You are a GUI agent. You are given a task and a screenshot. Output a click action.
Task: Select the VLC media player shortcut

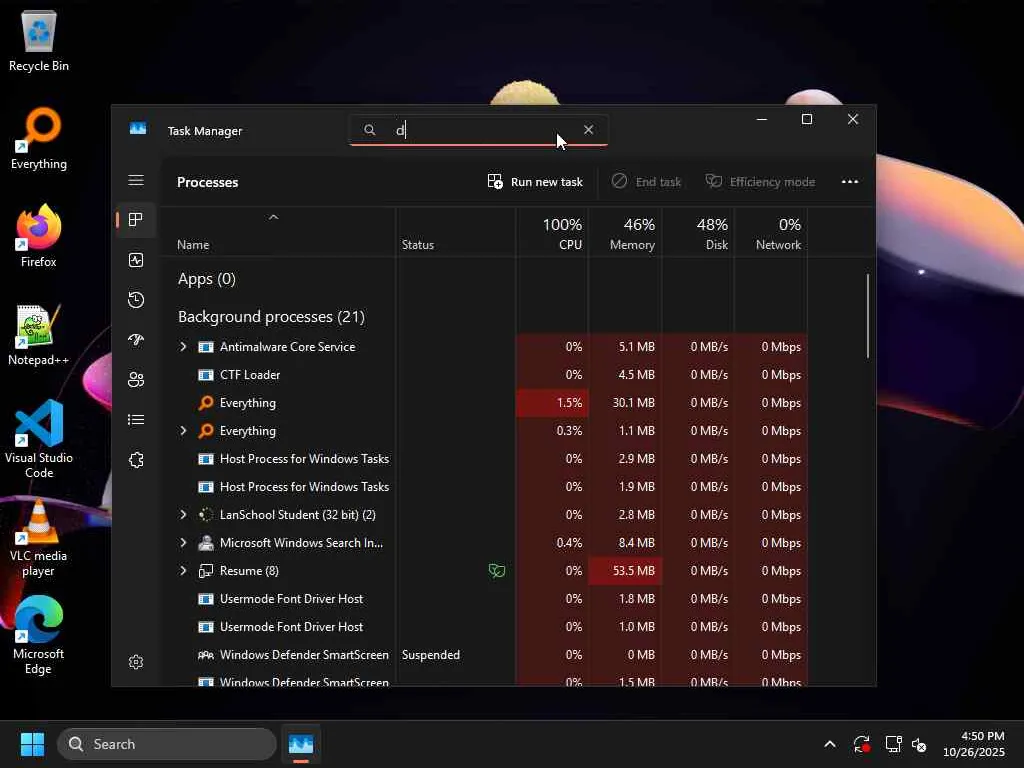[x=39, y=538]
